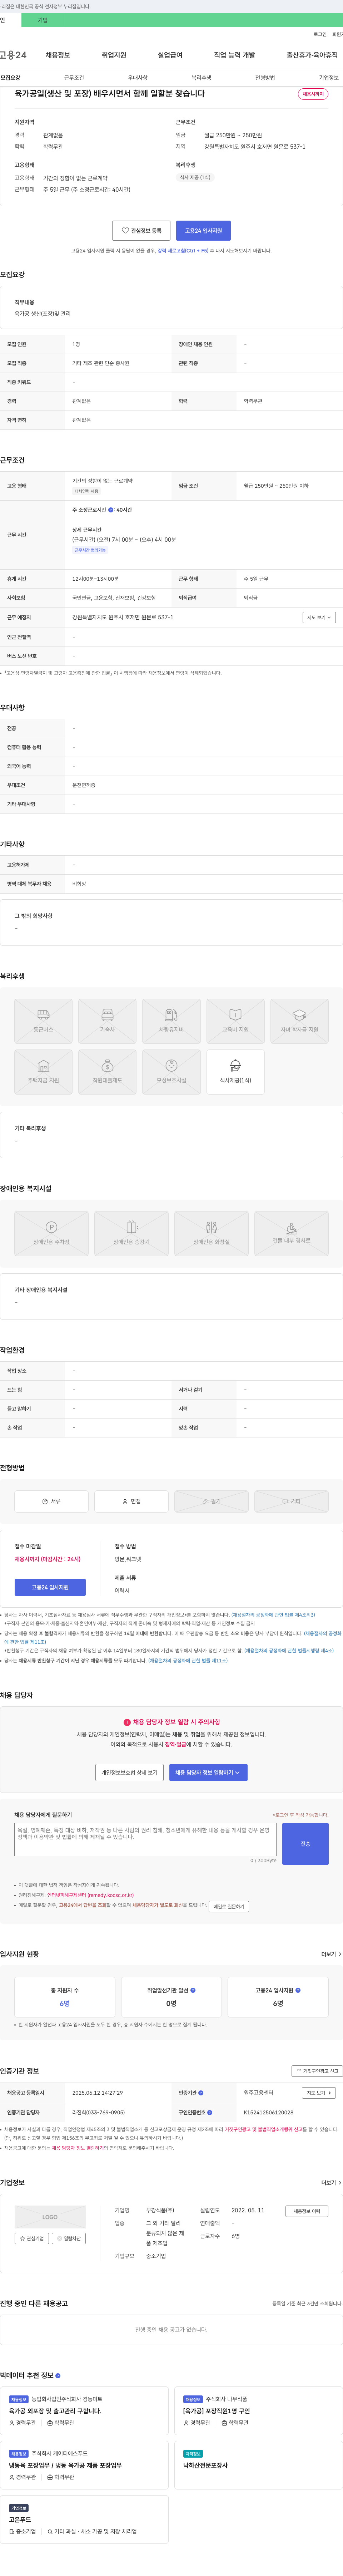This screenshot has width=343, height=2576.
Task: Click the 서류 screening method box
Action: pos(51,1501)
